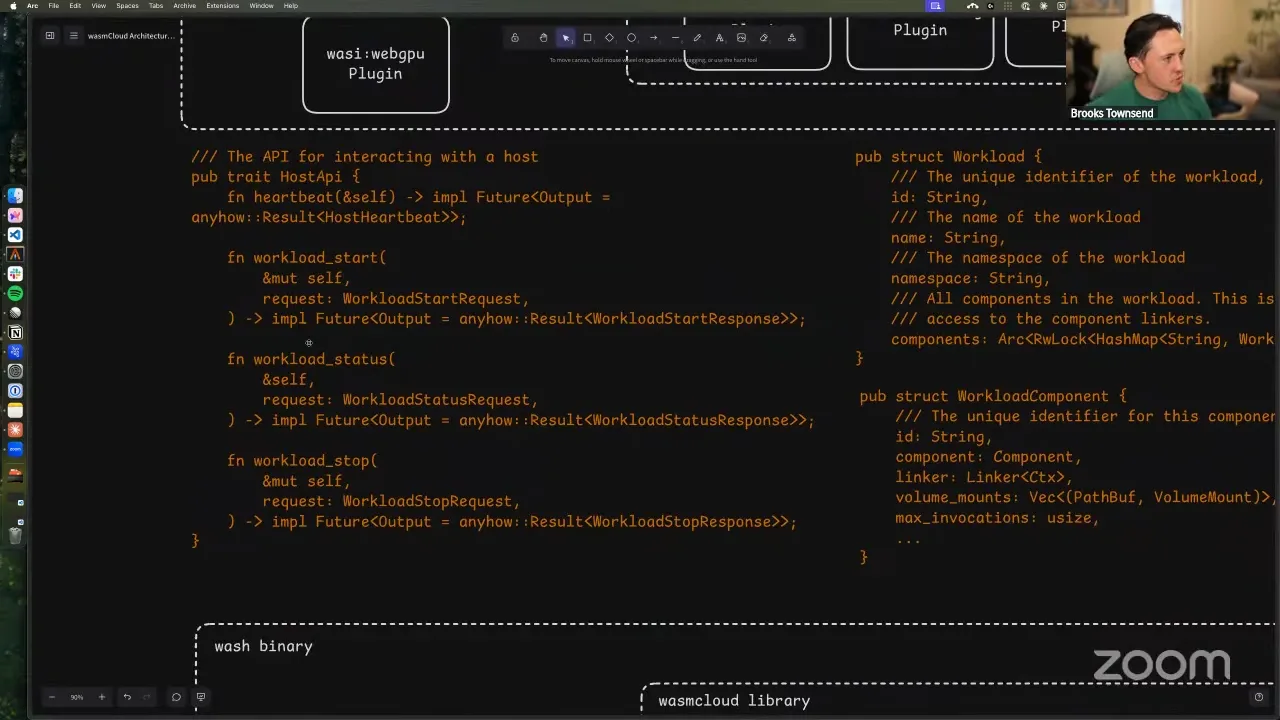Select the "fn workload_stop(" line
Screen dimensions: 1280x720
(x=302, y=461)
